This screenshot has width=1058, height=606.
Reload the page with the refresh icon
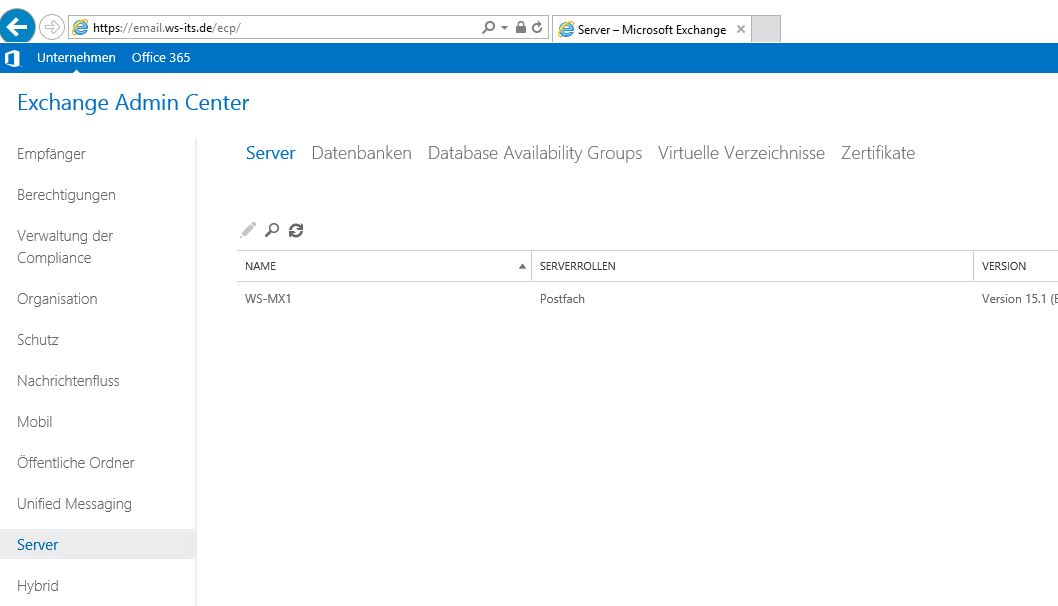[x=537, y=27]
